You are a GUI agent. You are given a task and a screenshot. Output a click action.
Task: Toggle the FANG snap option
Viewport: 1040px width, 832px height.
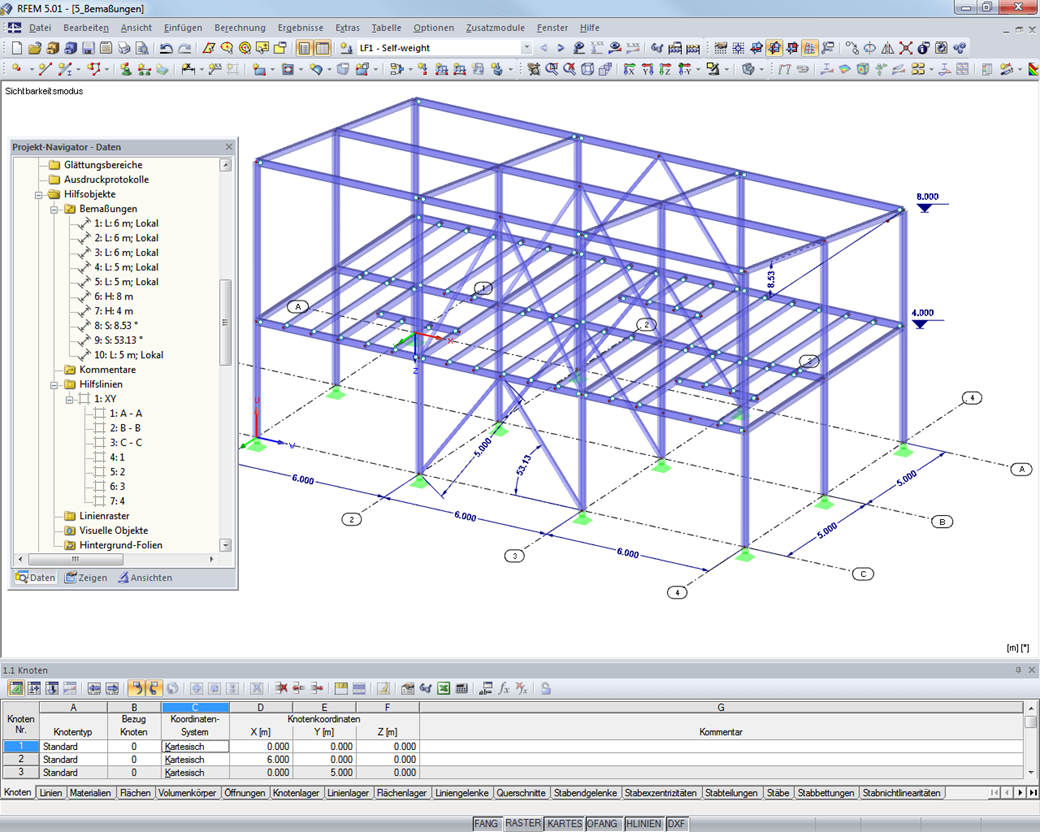pos(486,823)
